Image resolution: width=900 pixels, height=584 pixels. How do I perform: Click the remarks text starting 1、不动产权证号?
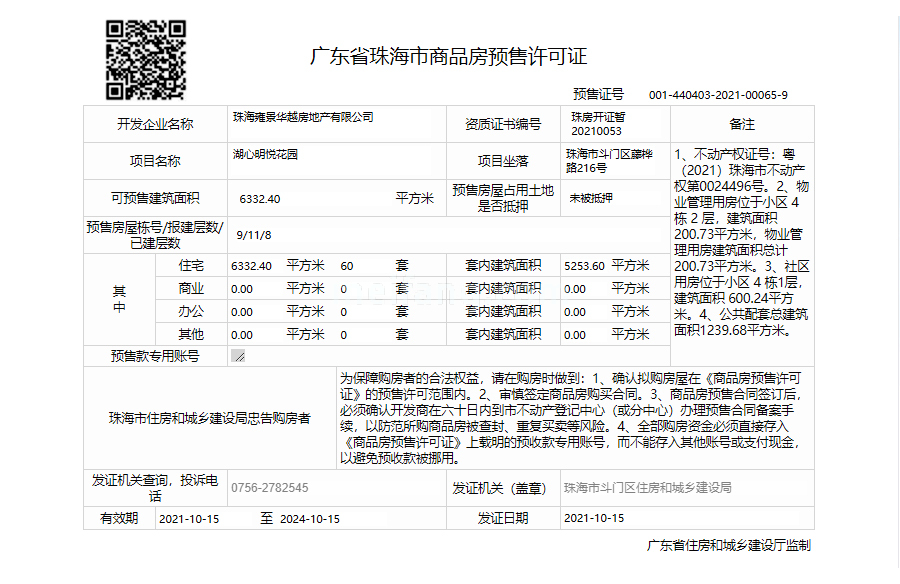click(x=742, y=242)
